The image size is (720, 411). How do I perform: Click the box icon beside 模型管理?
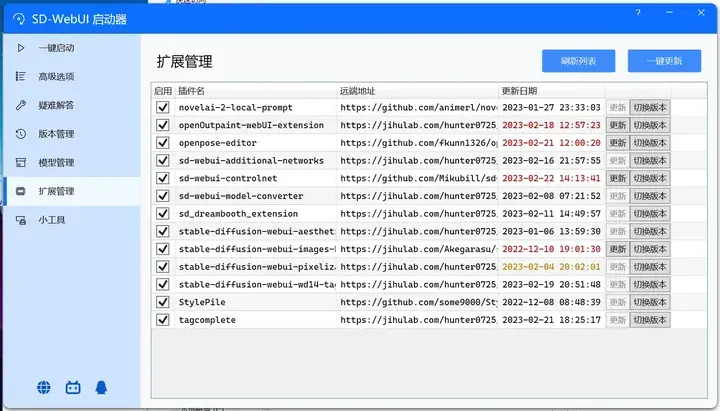[21, 163]
